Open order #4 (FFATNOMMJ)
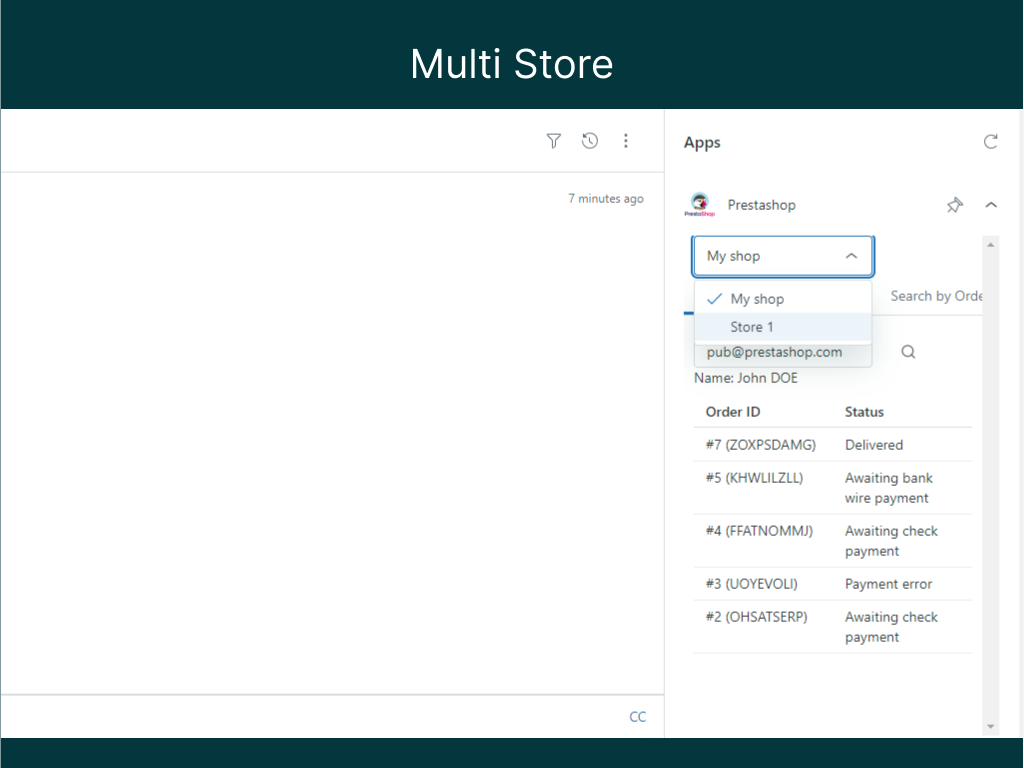 (759, 531)
